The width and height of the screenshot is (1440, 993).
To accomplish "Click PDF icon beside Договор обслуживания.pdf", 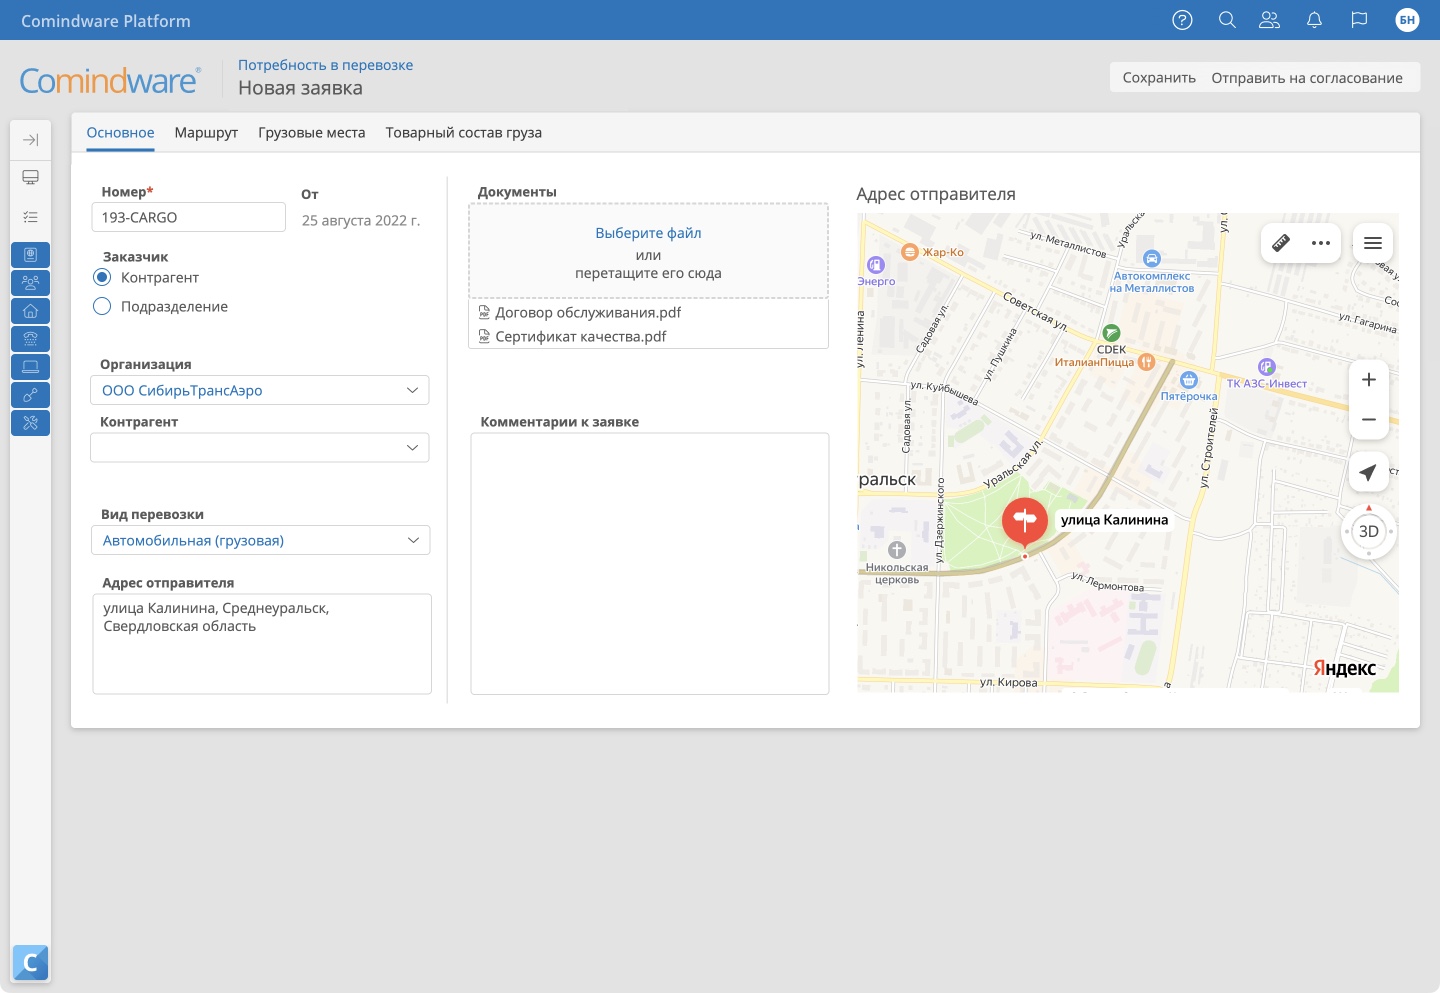I will (484, 312).
